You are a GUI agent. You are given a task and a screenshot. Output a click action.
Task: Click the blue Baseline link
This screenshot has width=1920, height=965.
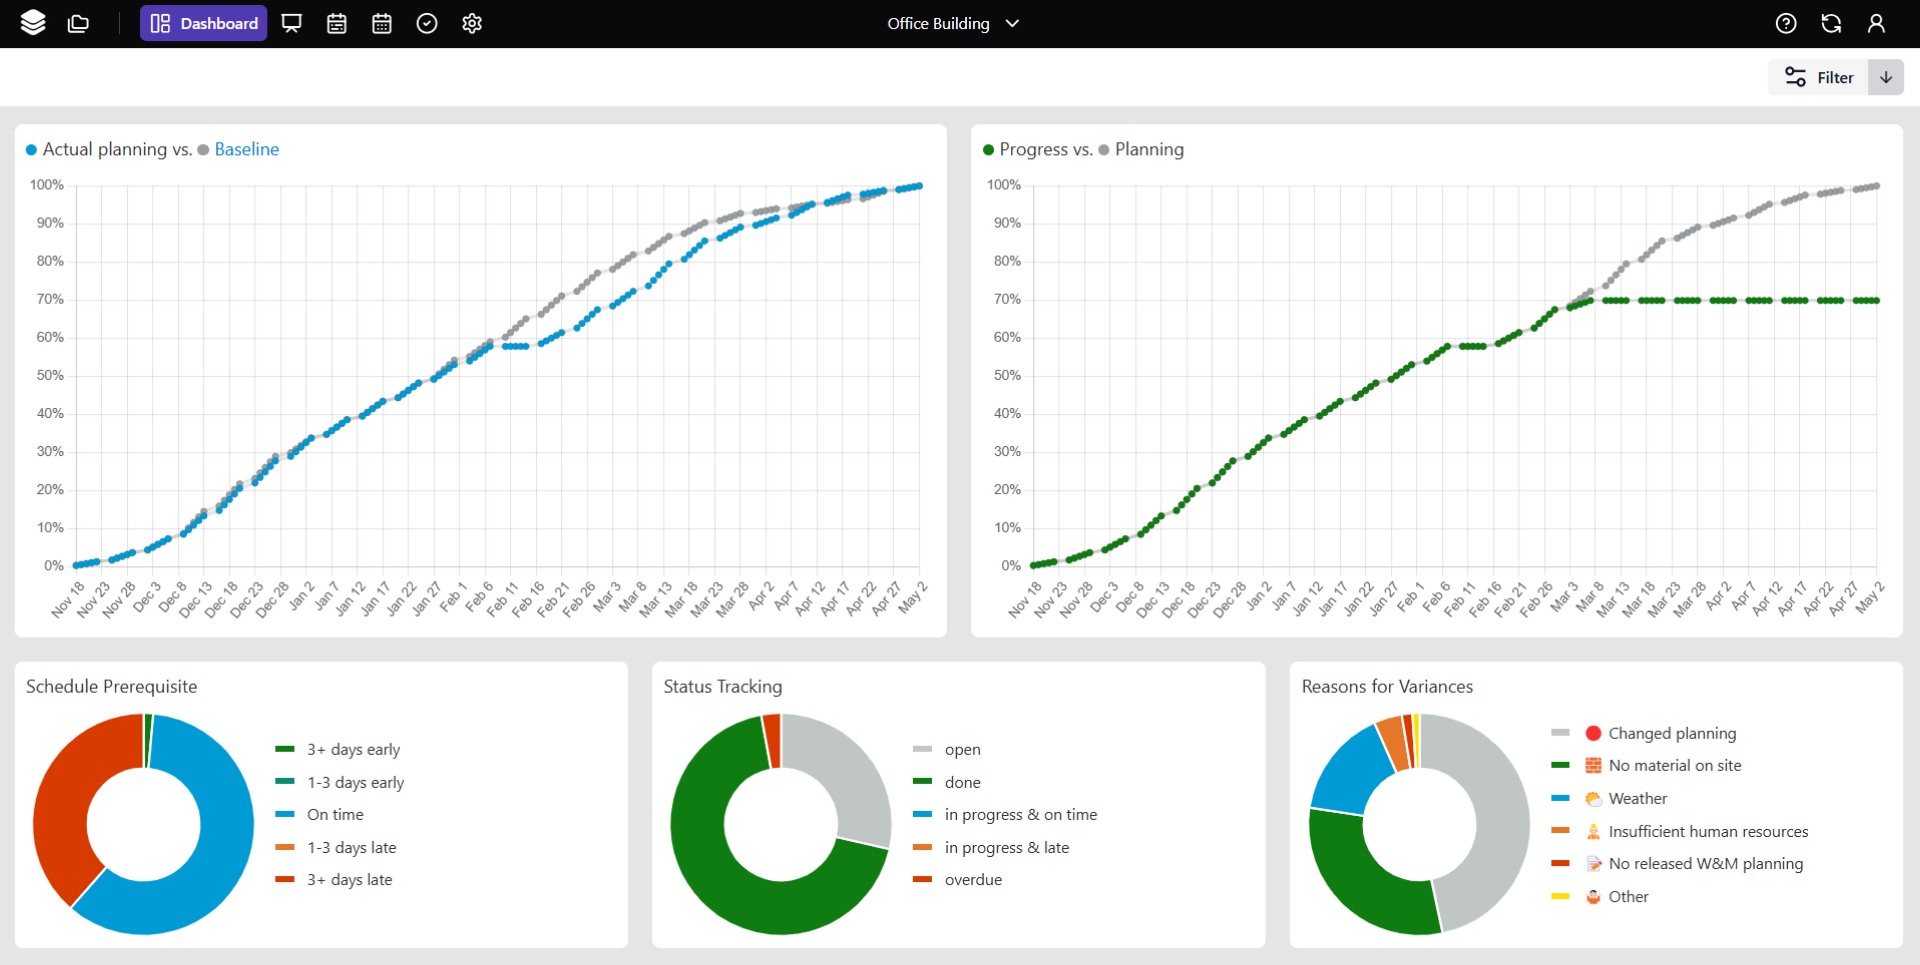pyautogui.click(x=246, y=149)
